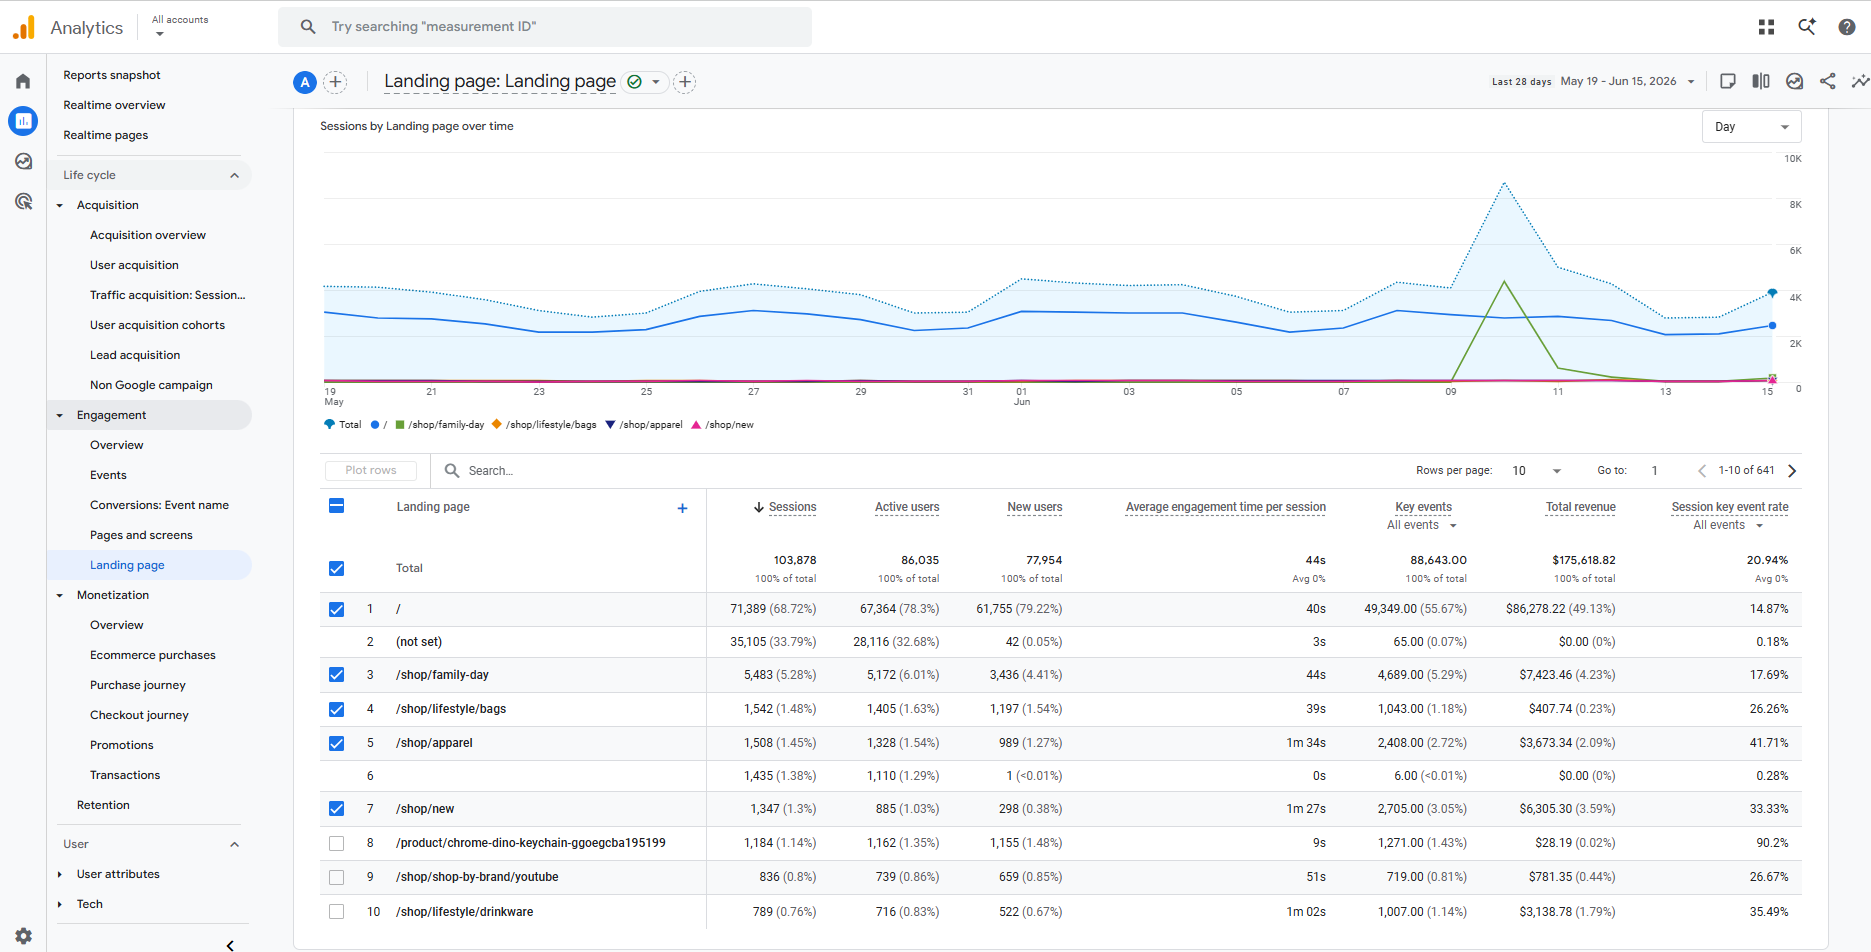The image size is (1871, 952).
Task: Toggle the /shop/new pink legend swatch
Action: [696, 425]
